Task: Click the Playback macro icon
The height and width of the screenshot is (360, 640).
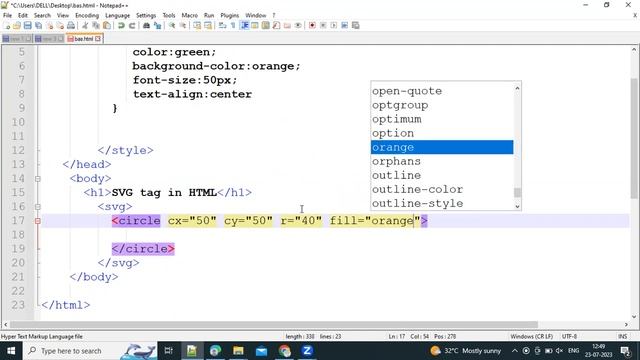Action: pos(334,25)
